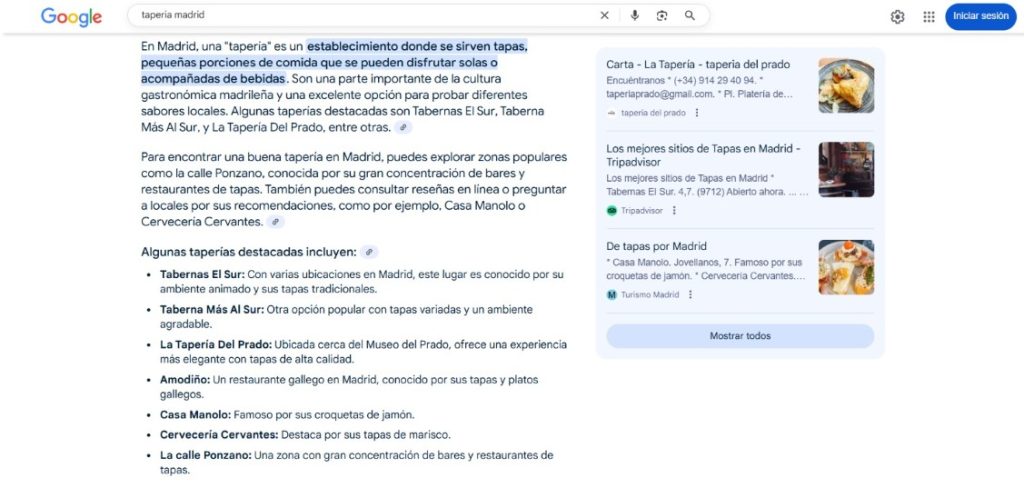Image resolution: width=1024 pixels, height=498 pixels.
Task: Open source link icon after 'entre otras.'
Action: (404, 127)
